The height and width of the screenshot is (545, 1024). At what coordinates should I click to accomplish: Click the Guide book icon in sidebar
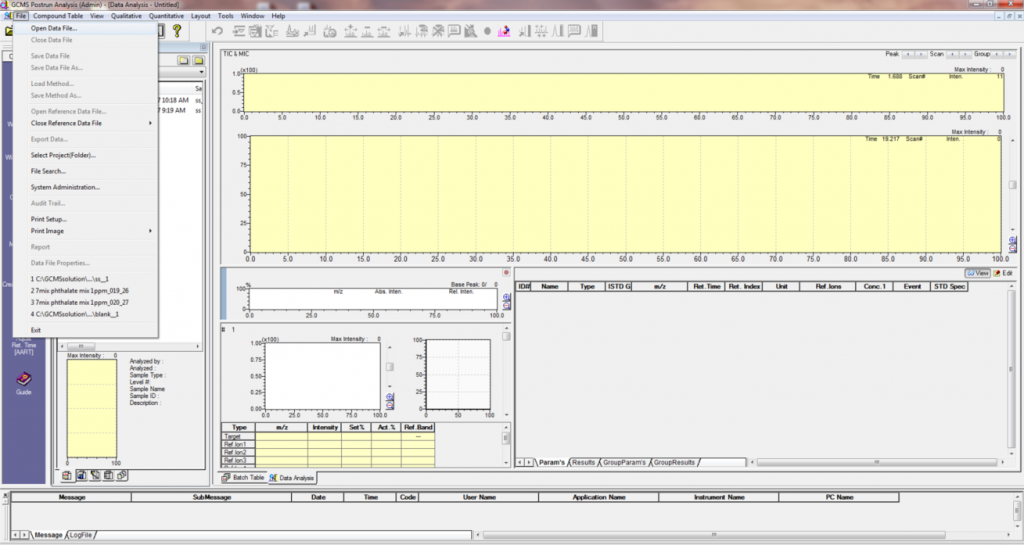coord(24,379)
